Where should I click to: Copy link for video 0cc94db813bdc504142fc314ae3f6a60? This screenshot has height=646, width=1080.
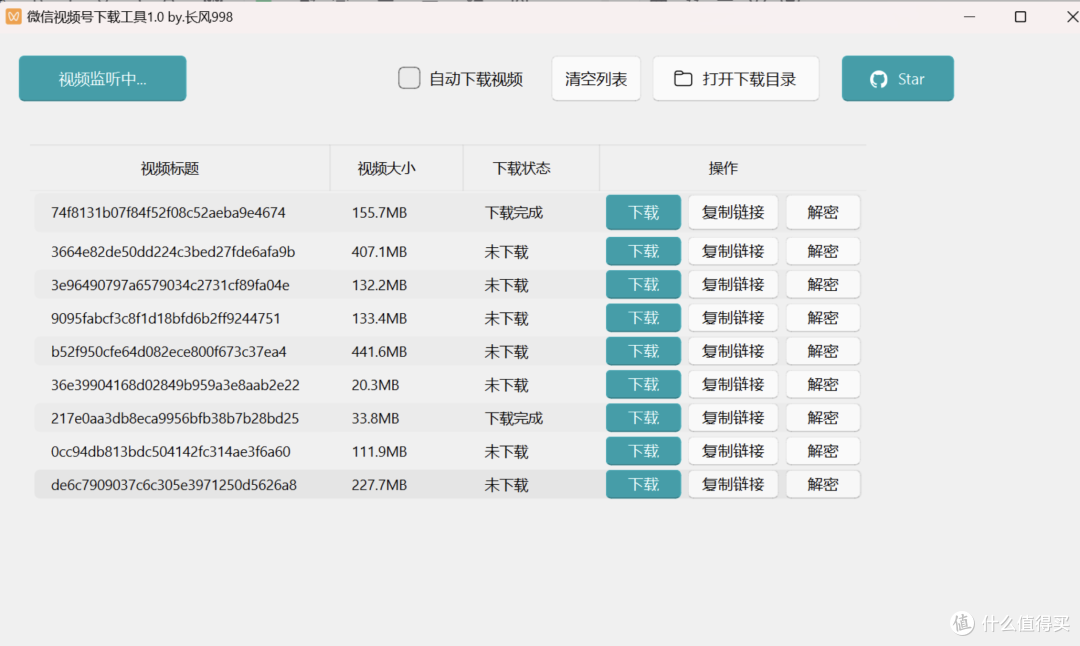pyautogui.click(x=733, y=451)
